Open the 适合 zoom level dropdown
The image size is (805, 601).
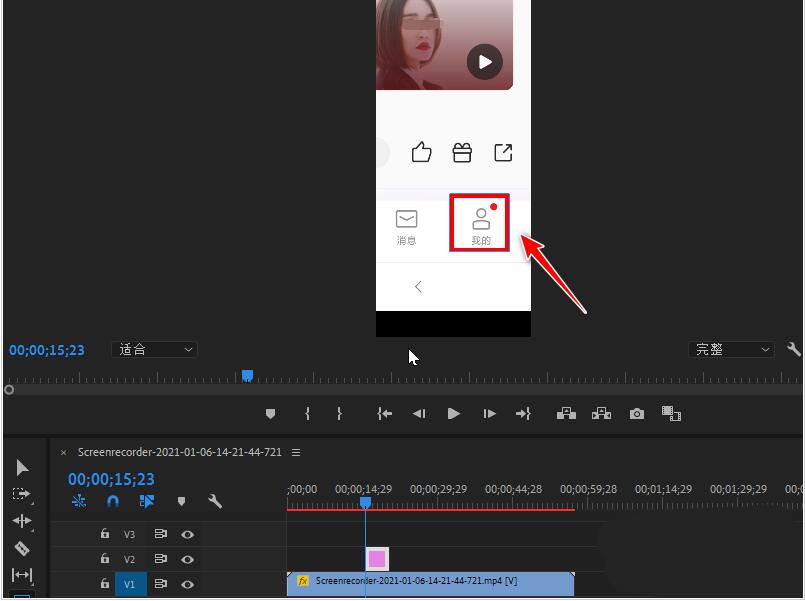point(154,349)
